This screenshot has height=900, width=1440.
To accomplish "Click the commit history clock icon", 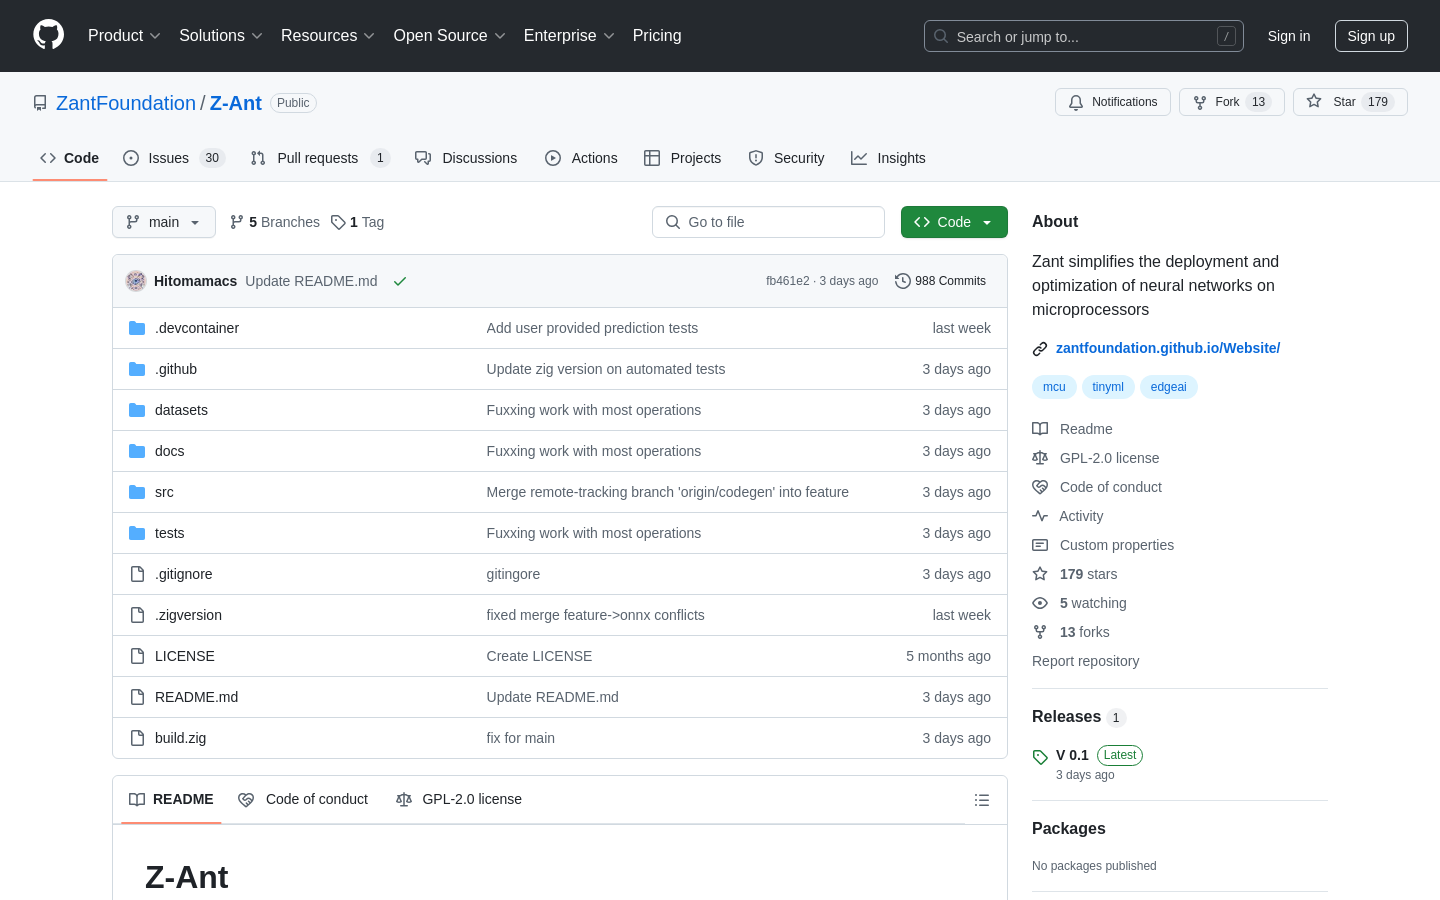I will pyautogui.click(x=903, y=281).
